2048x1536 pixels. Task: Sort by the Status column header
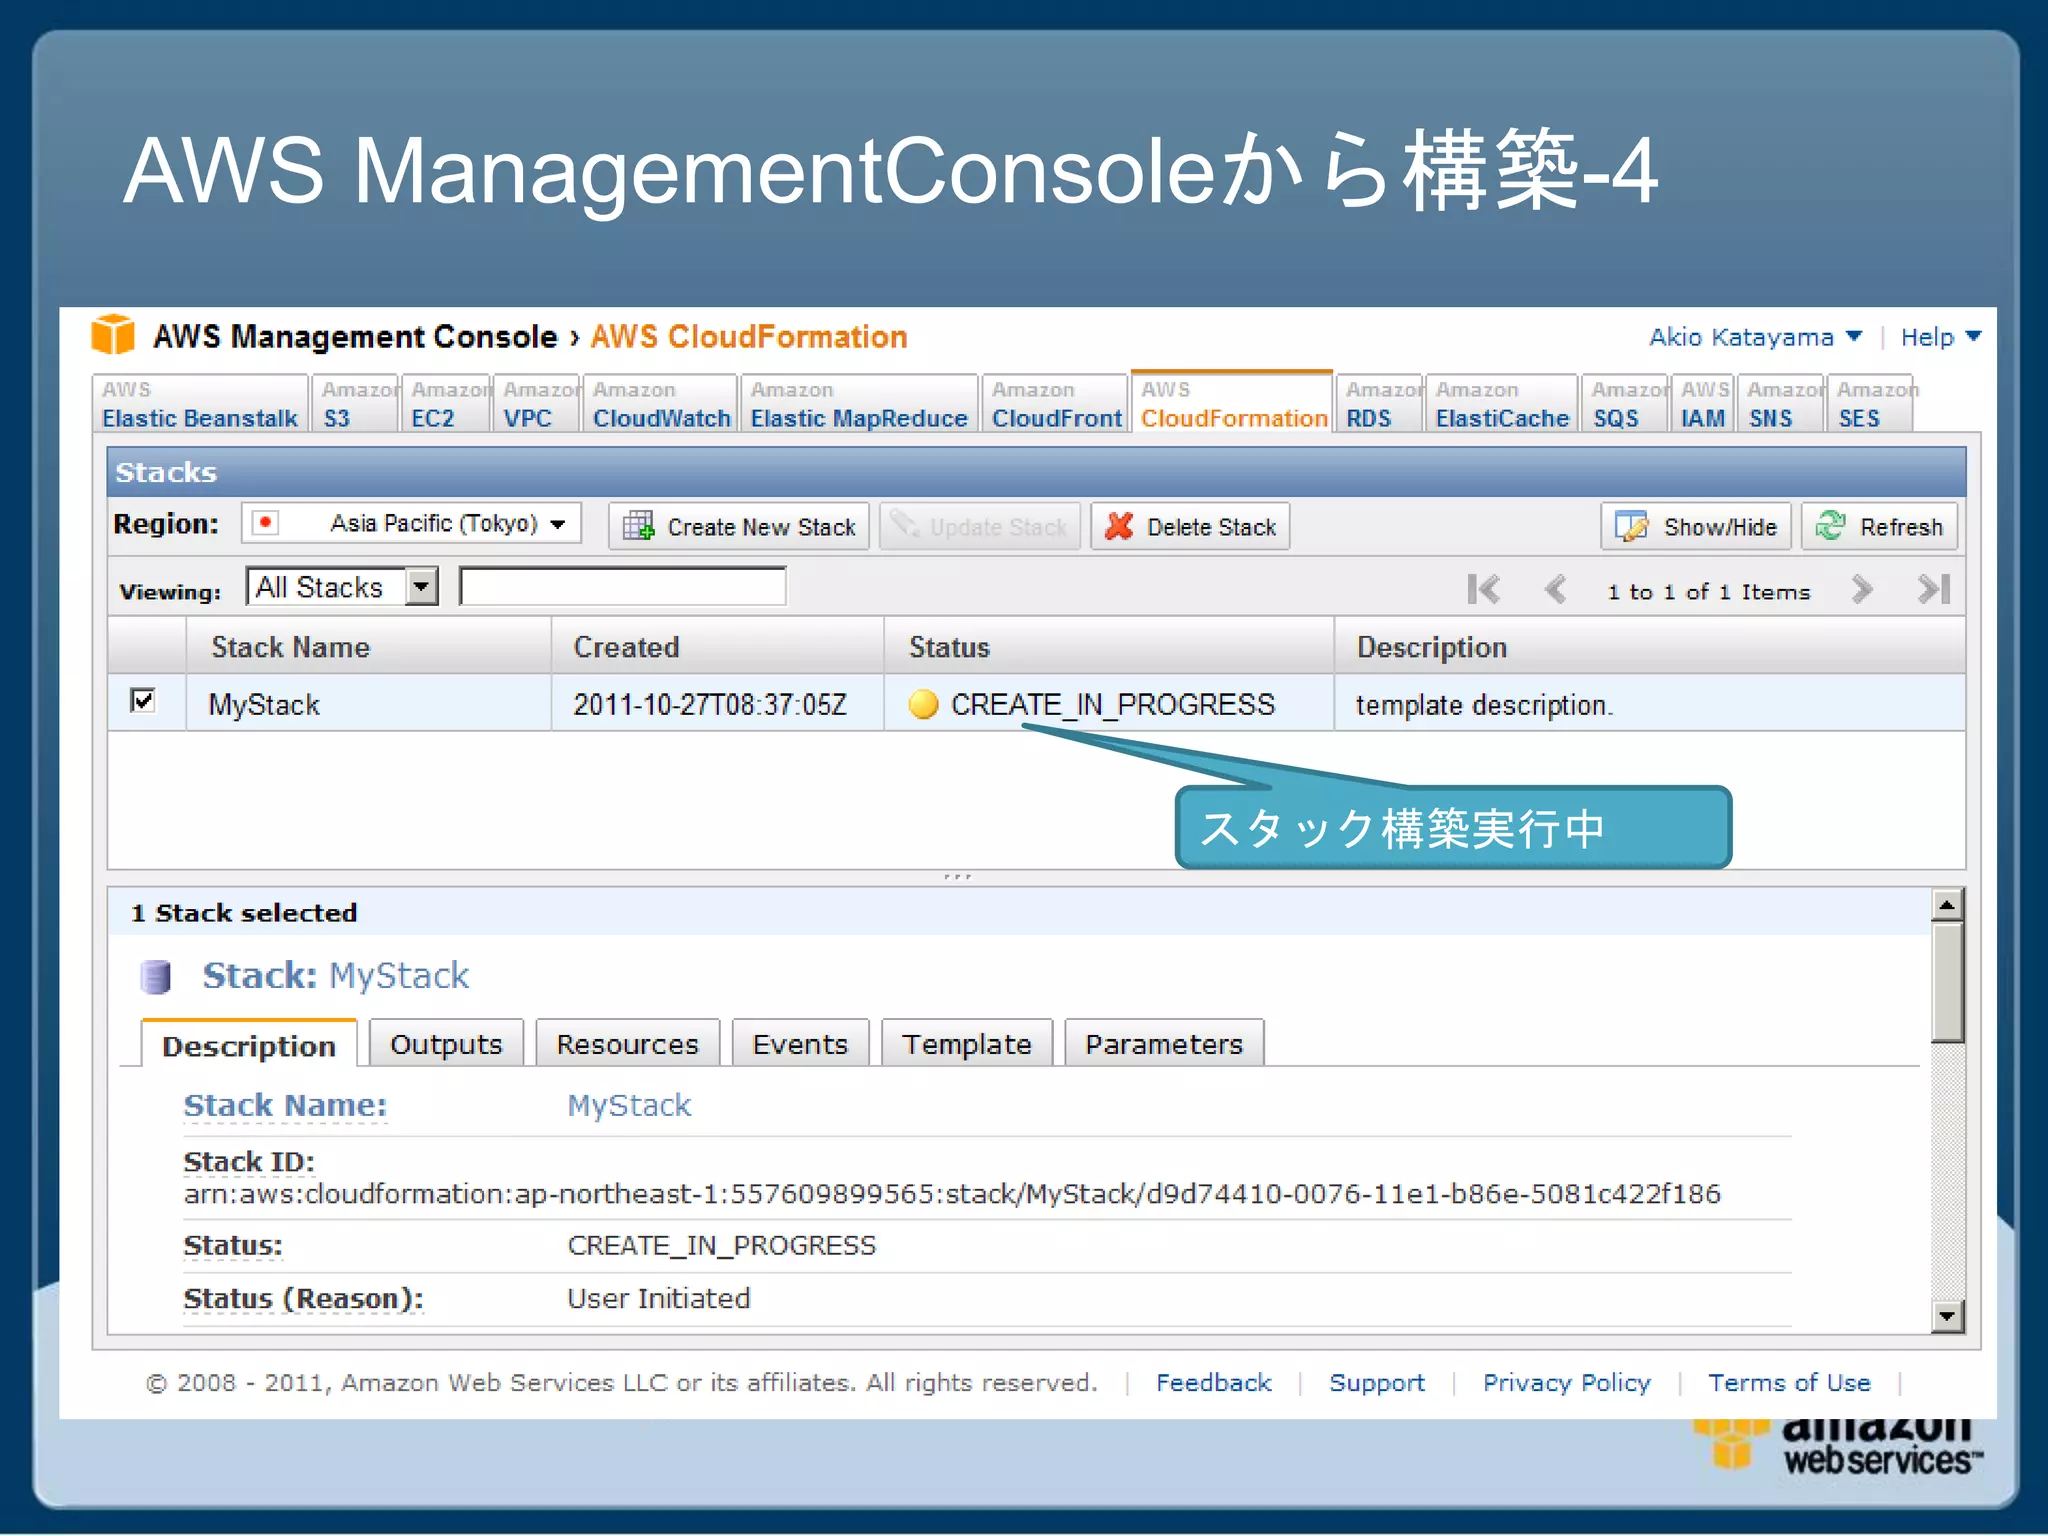[1109, 647]
